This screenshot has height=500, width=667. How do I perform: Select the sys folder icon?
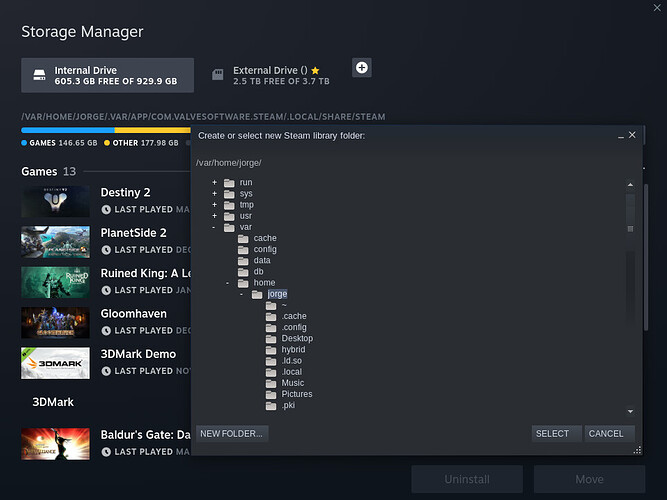pos(229,194)
